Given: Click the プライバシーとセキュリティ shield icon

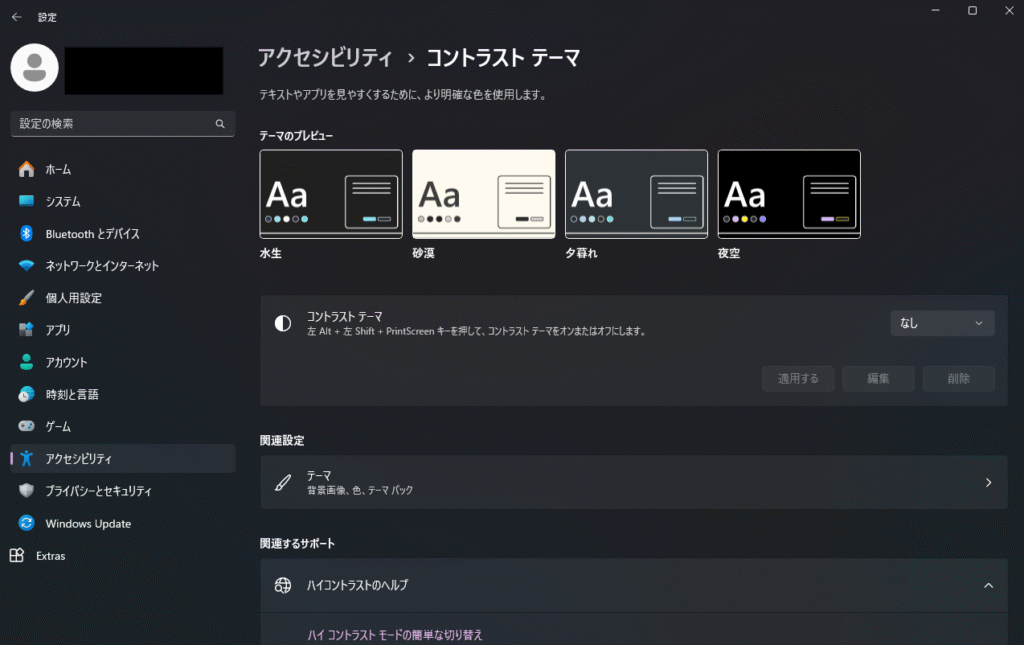Looking at the screenshot, I should point(27,491).
